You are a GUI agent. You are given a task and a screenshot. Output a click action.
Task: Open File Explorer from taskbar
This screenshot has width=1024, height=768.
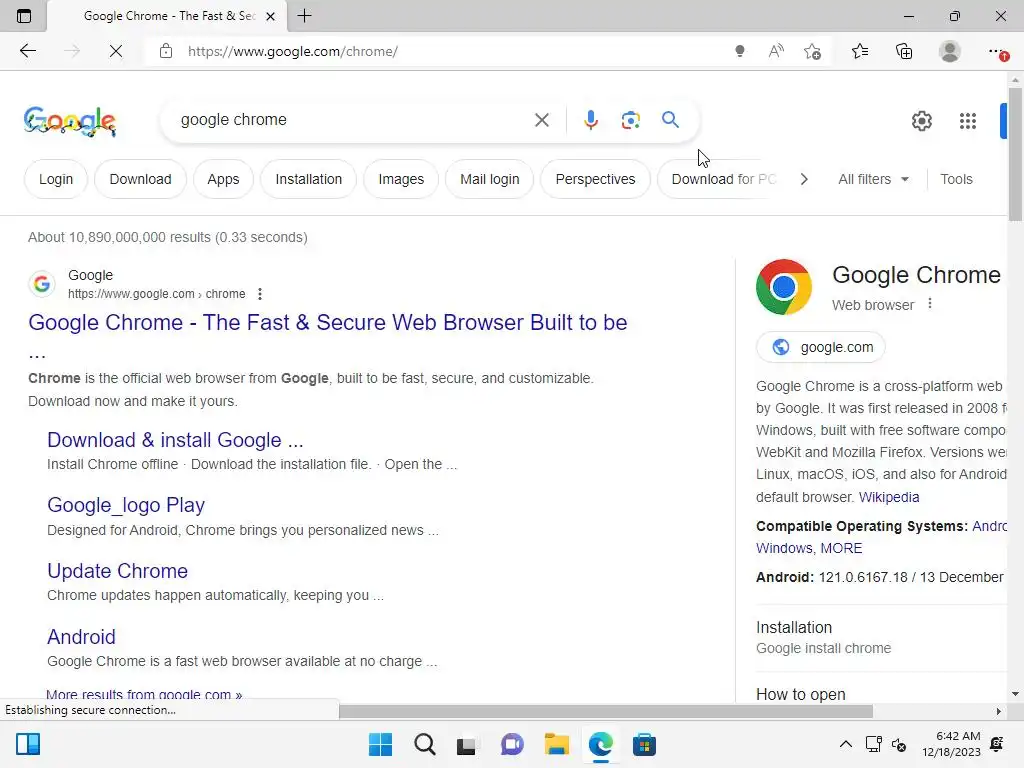click(x=556, y=744)
